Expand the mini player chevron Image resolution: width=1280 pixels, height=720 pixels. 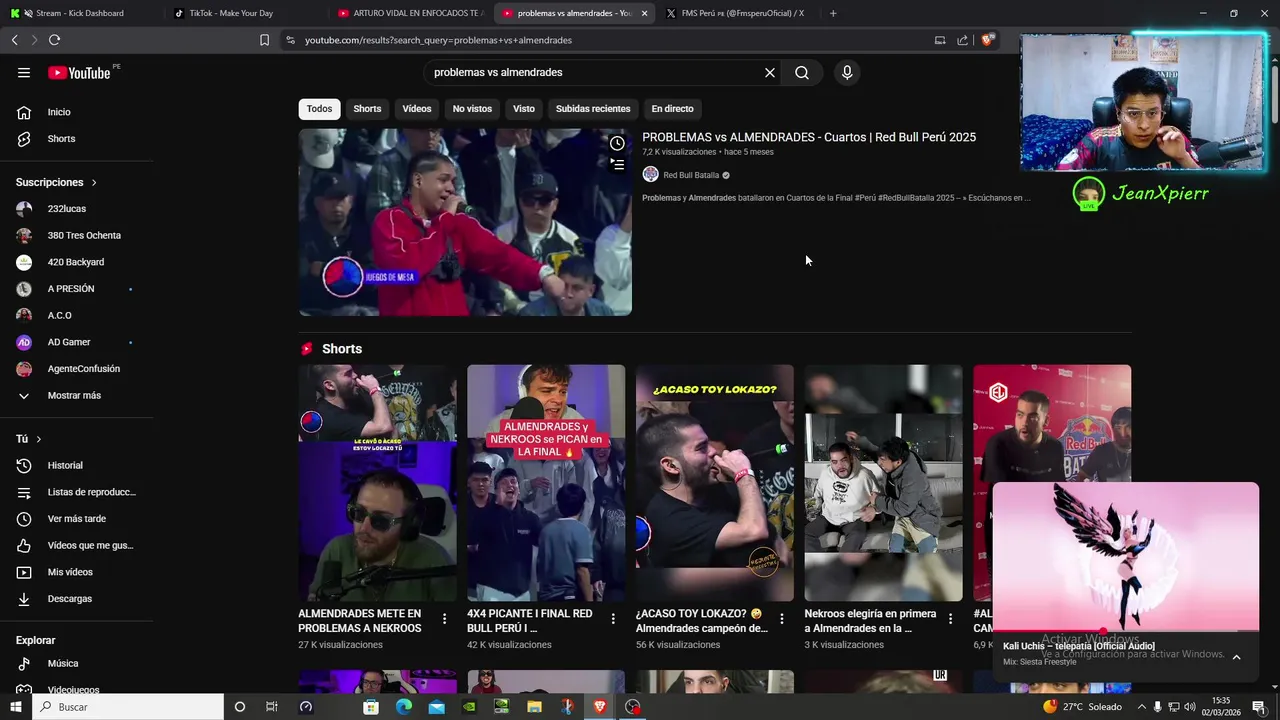coord(1236,657)
